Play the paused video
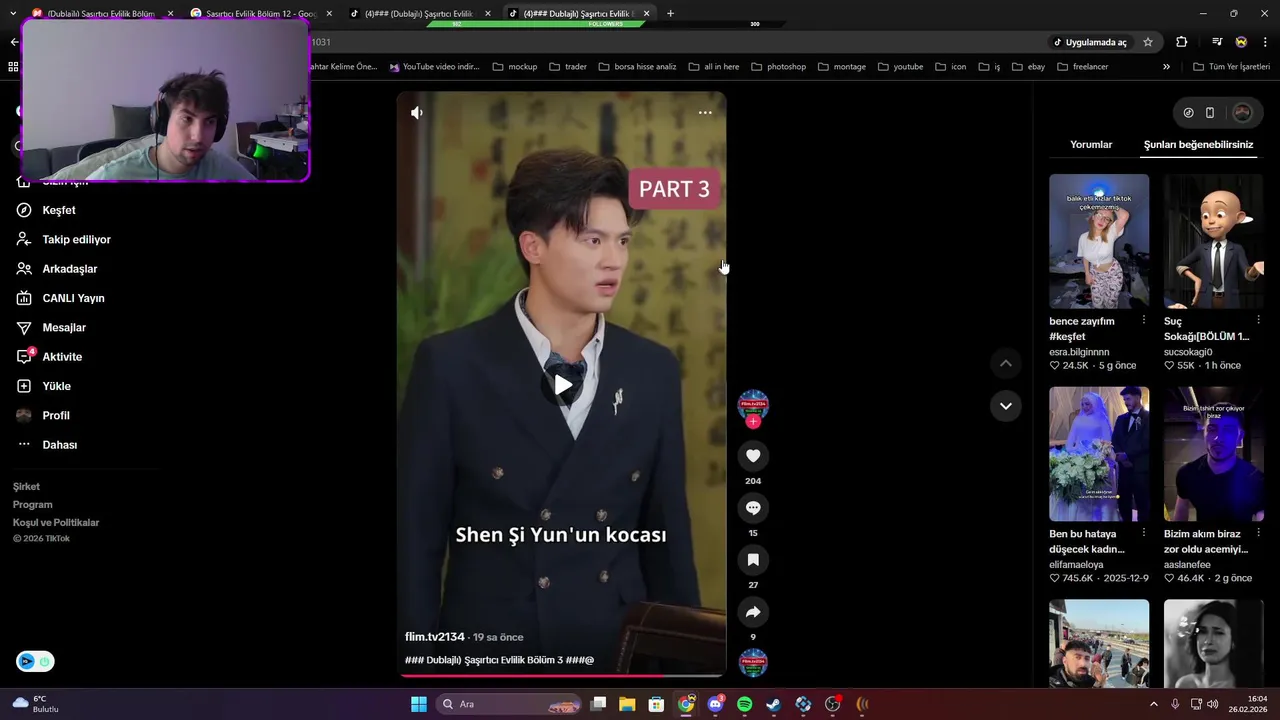Viewport: 1280px width, 720px height. 563,386
